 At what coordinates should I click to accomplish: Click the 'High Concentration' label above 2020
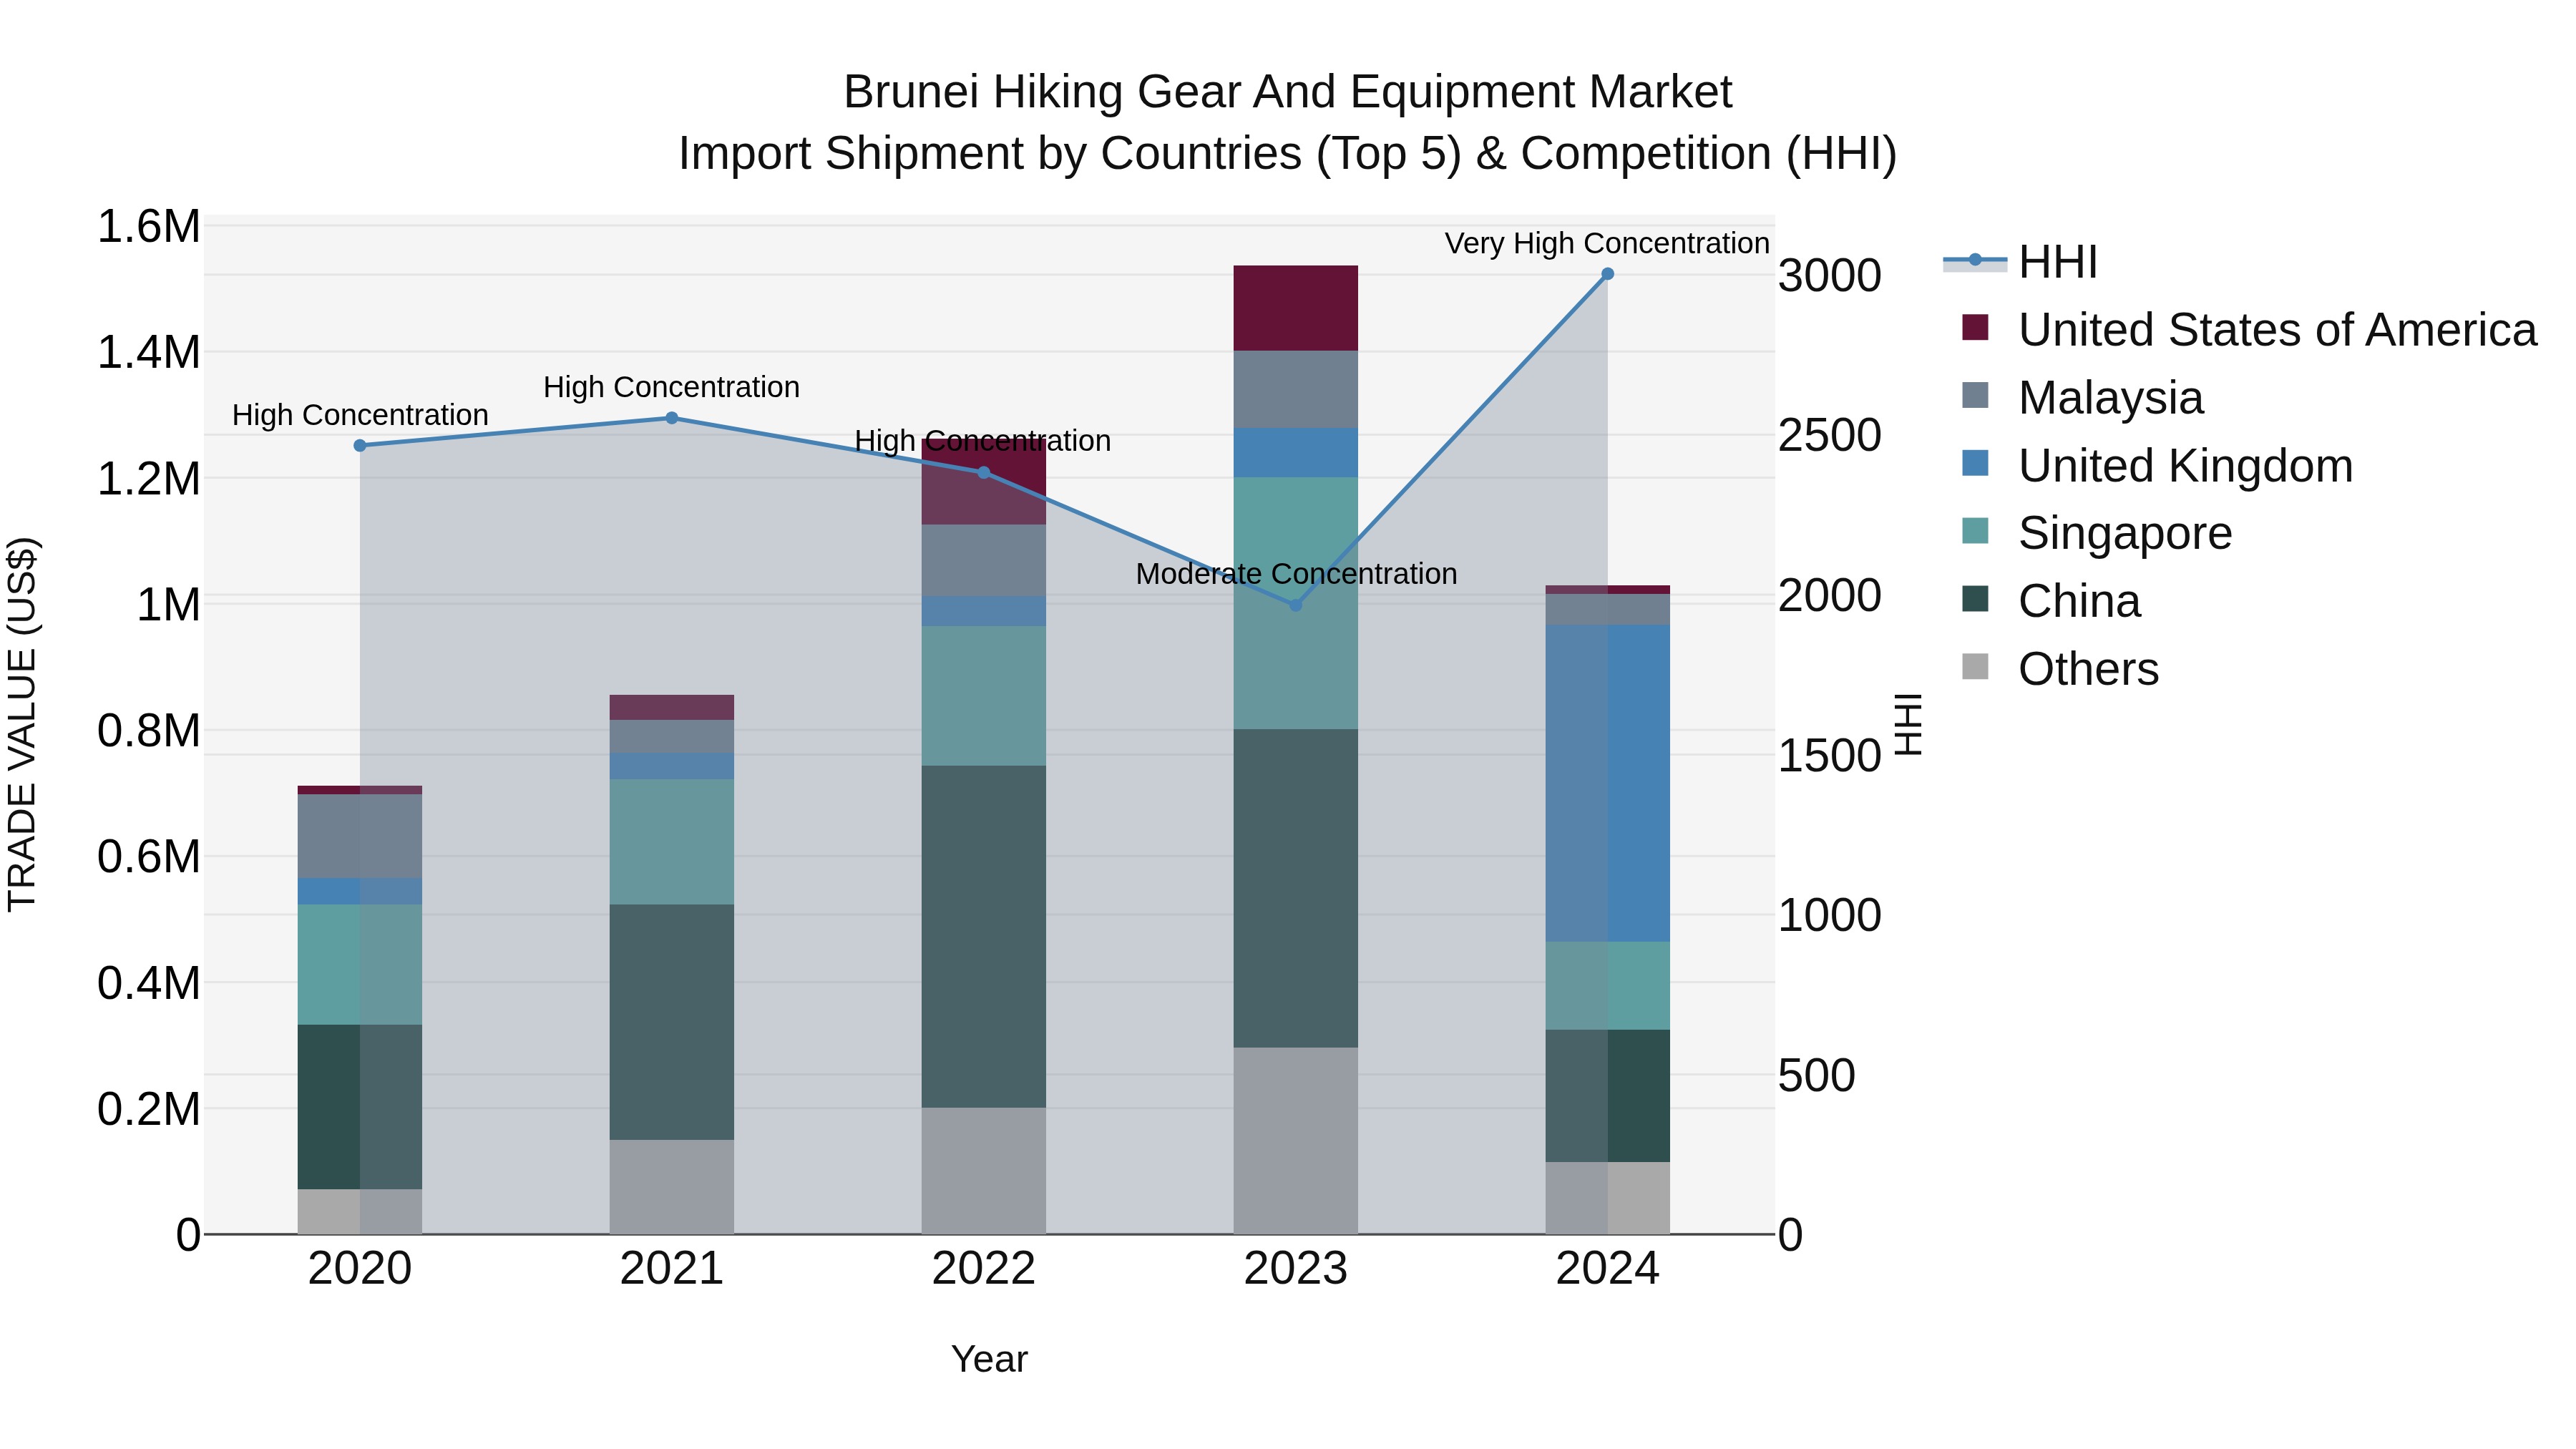[360, 415]
